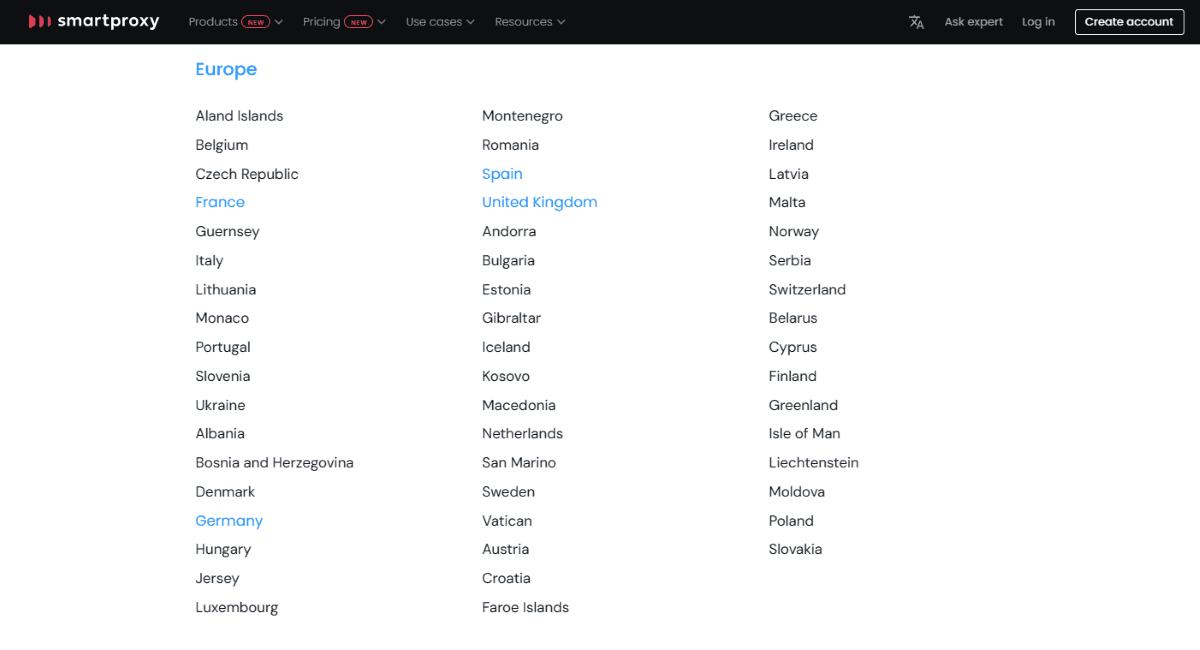The width and height of the screenshot is (1200, 650).
Task: Click Ask expert in header
Action: [x=973, y=22]
